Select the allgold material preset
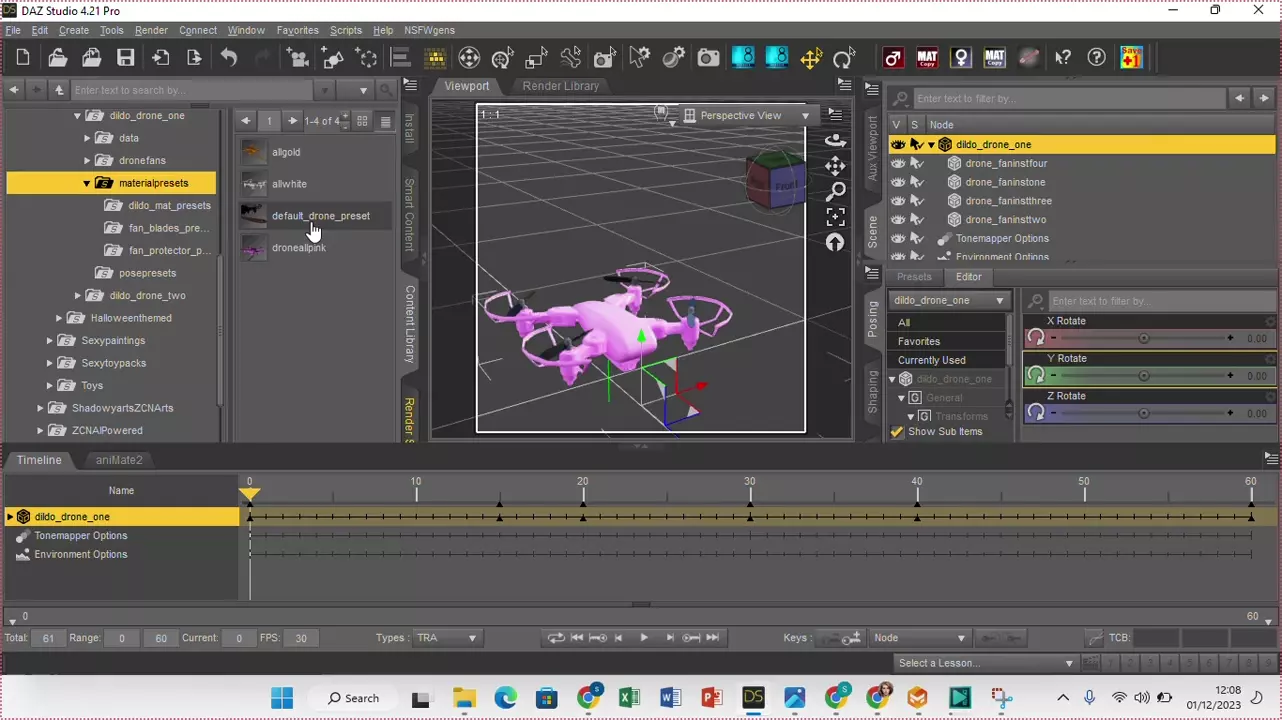The image size is (1282, 720). click(286, 152)
